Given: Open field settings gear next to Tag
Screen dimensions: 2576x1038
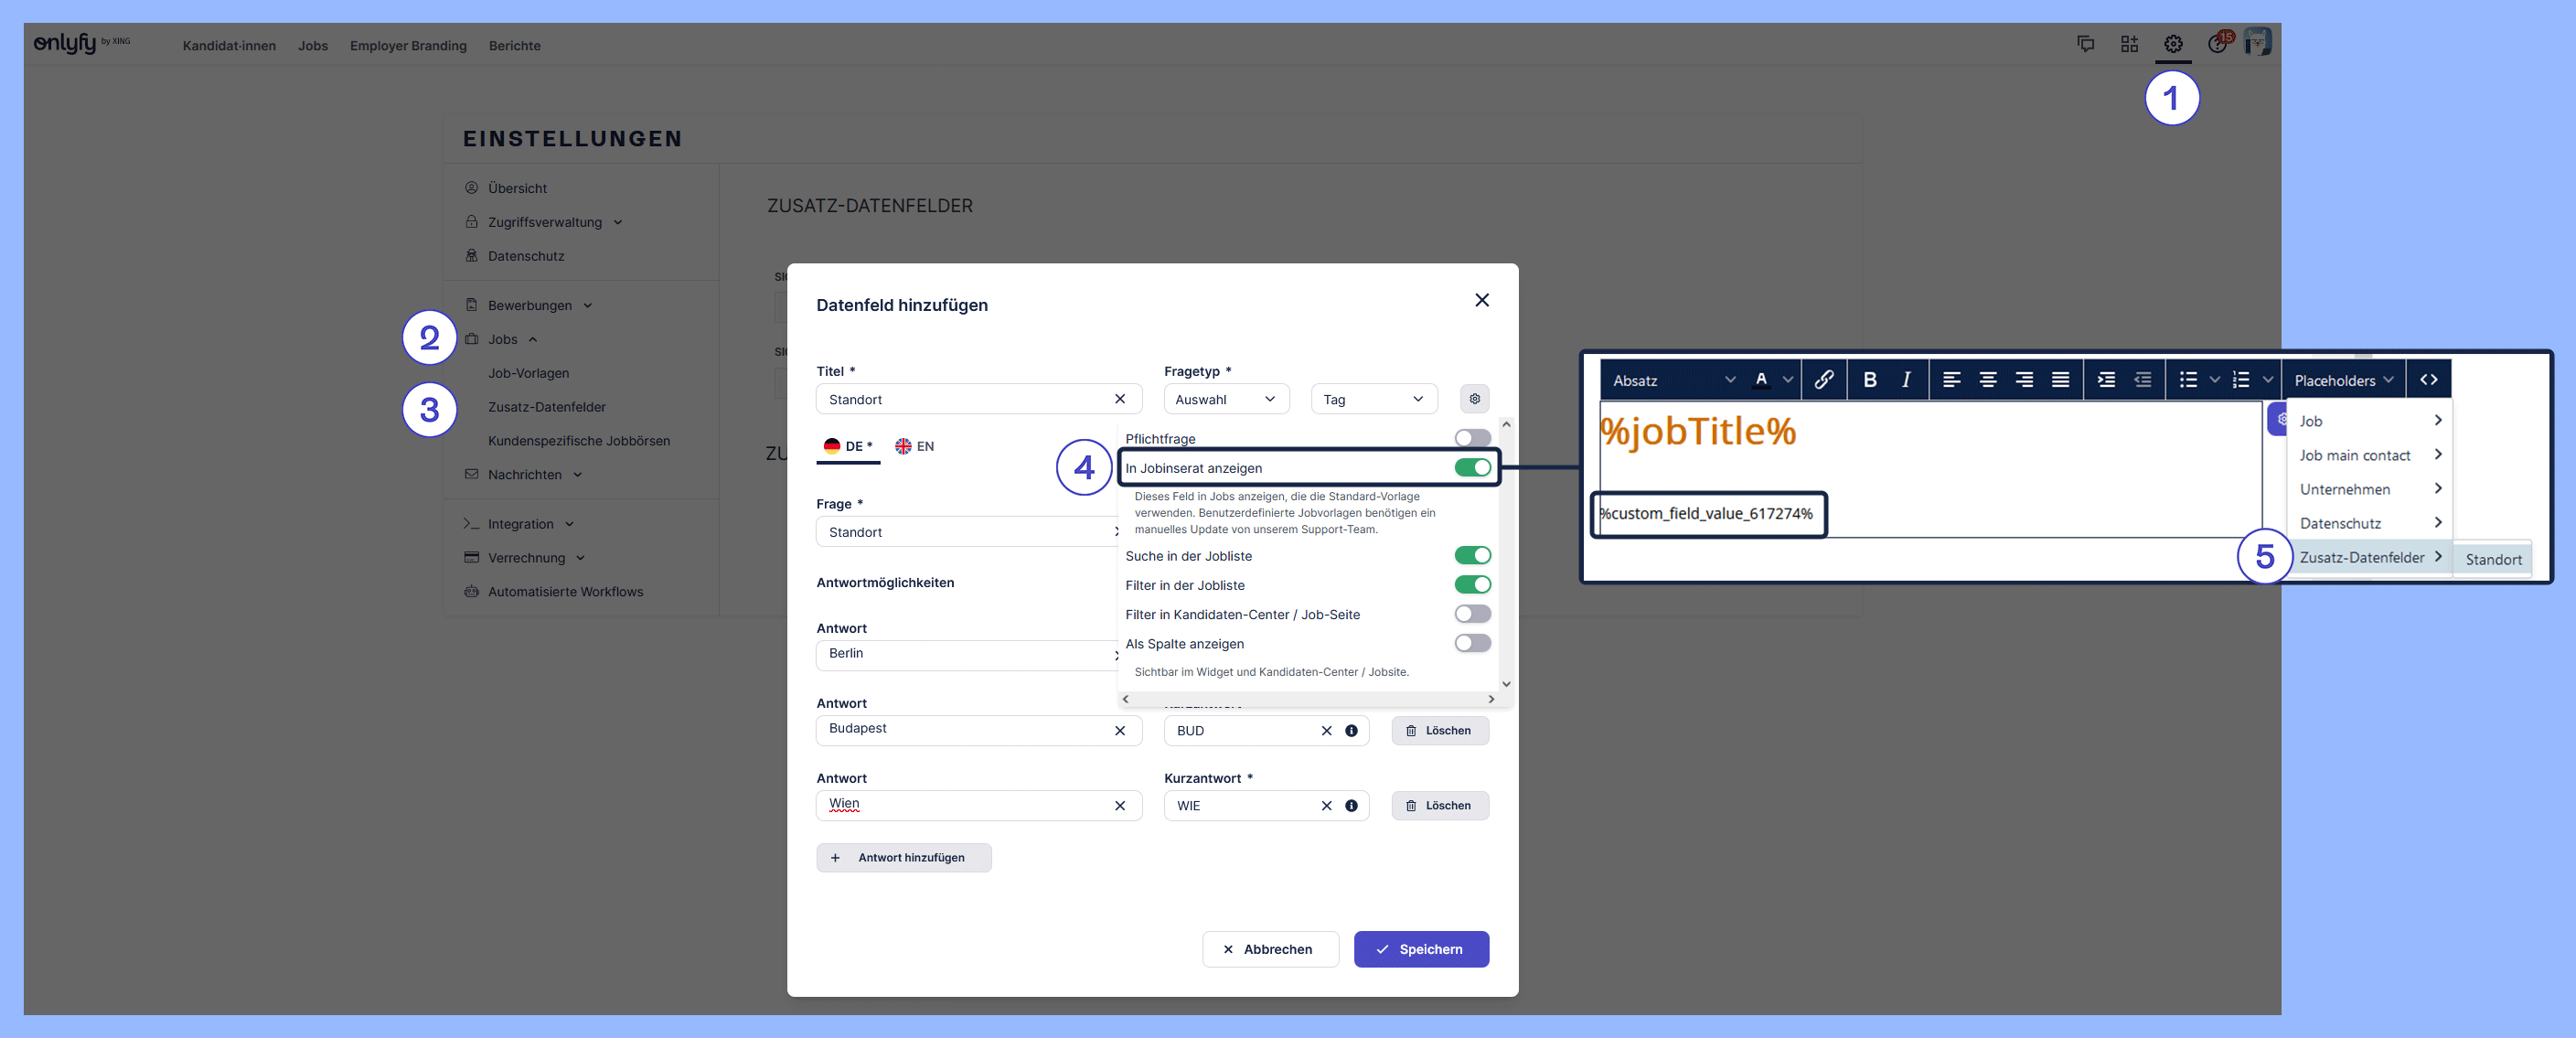Looking at the screenshot, I should 1474,399.
